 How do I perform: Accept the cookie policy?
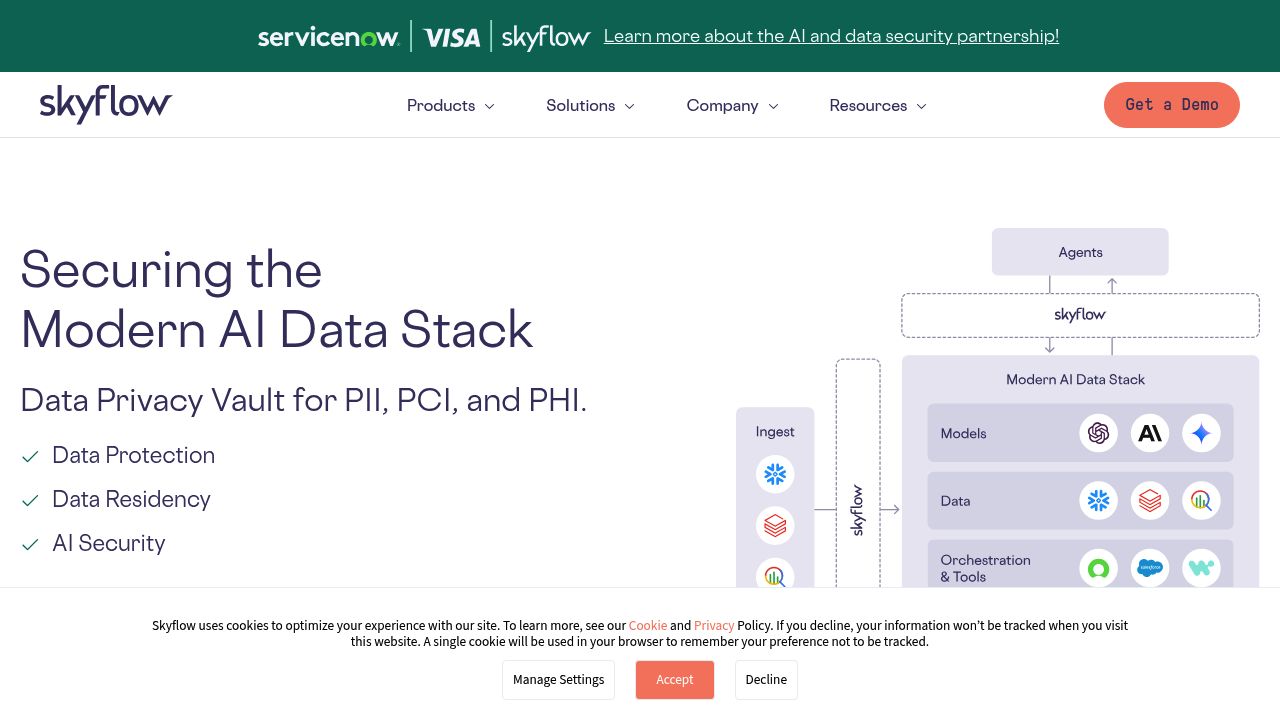click(675, 680)
